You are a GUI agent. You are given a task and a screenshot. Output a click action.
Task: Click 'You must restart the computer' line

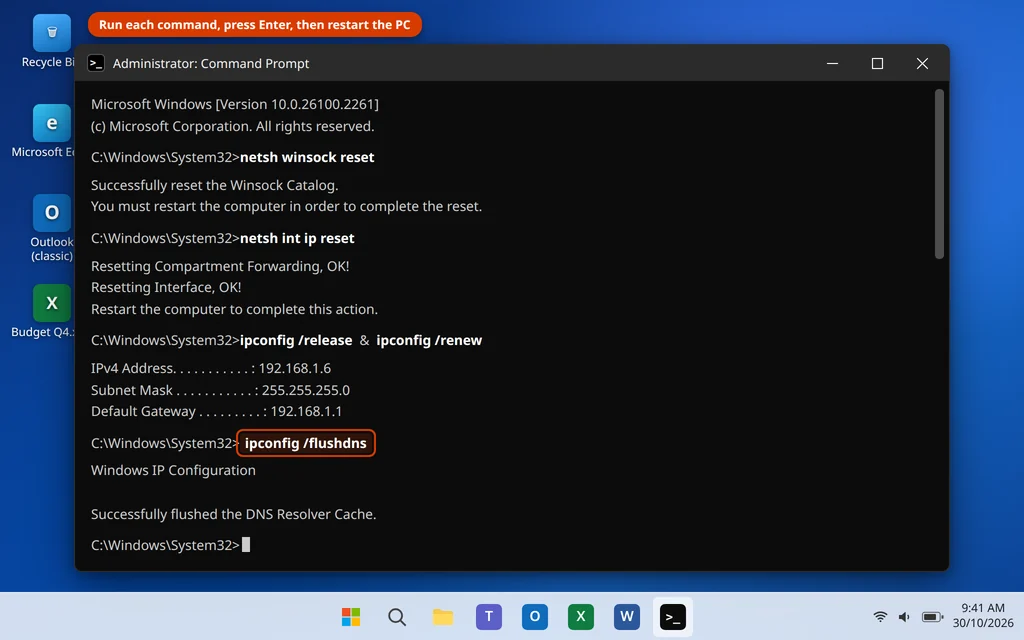286,206
